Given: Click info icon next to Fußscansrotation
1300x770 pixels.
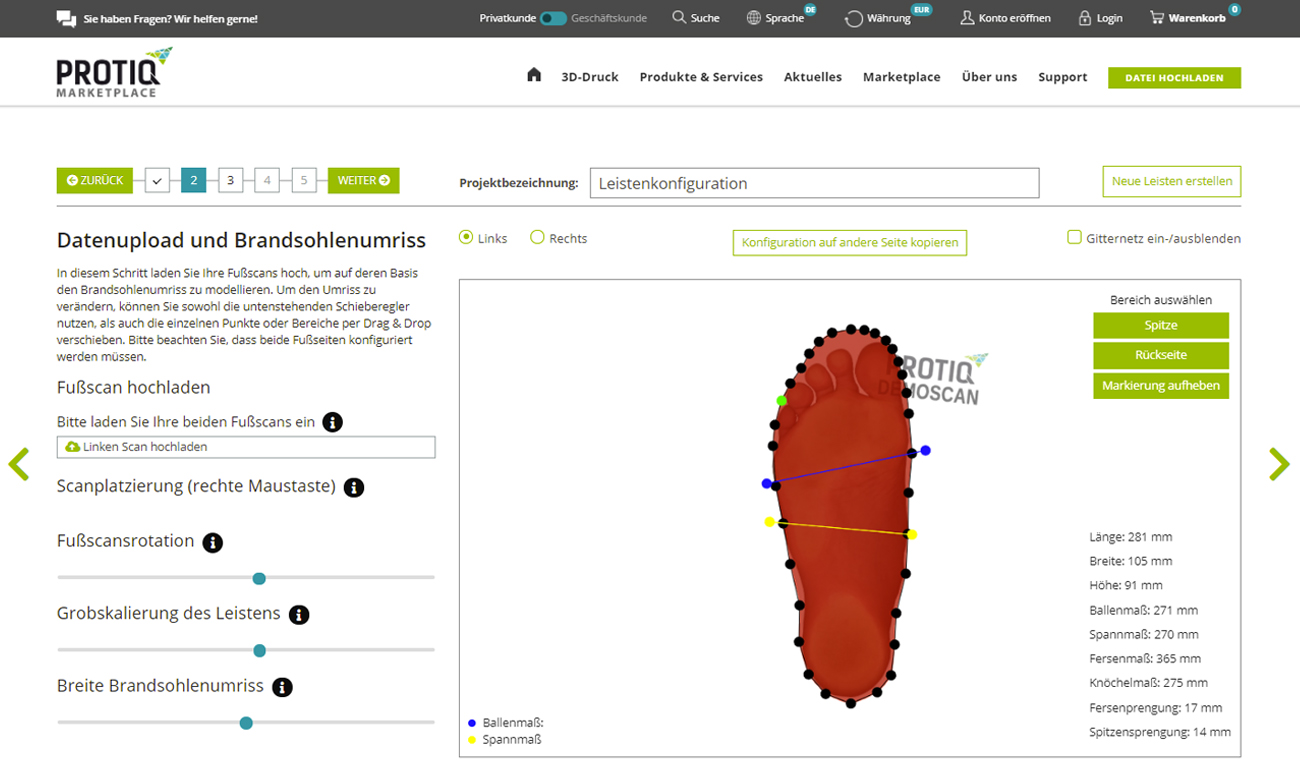Looking at the screenshot, I should 212,542.
